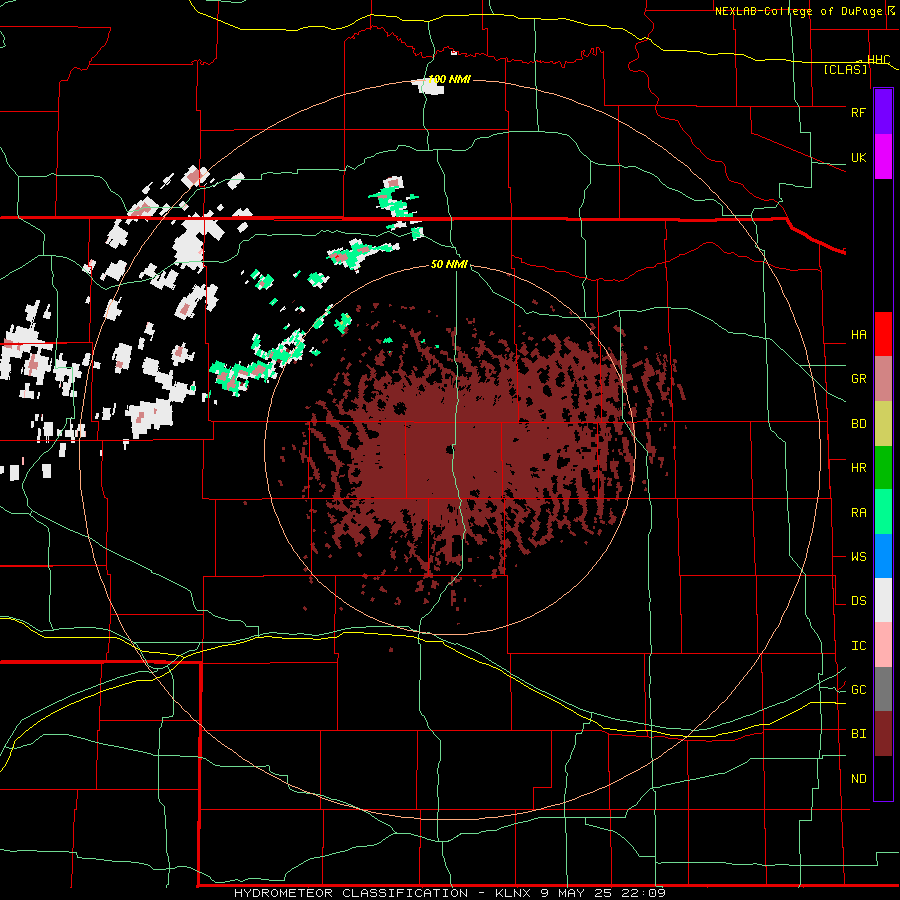The height and width of the screenshot is (900, 900).
Task: Click the dark red BI color swatch
Action: click(x=883, y=734)
